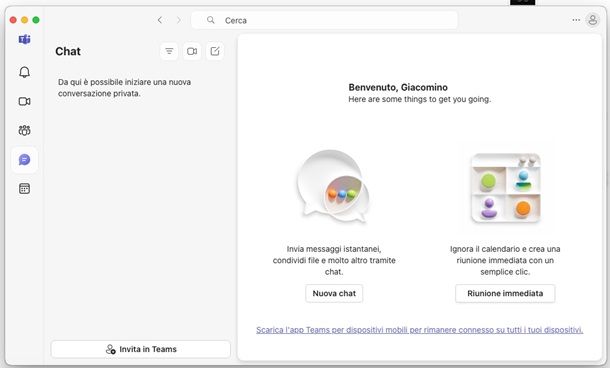This screenshot has width=610, height=368.
Task: Go forward with the right arrow
Action: [179, 20]
